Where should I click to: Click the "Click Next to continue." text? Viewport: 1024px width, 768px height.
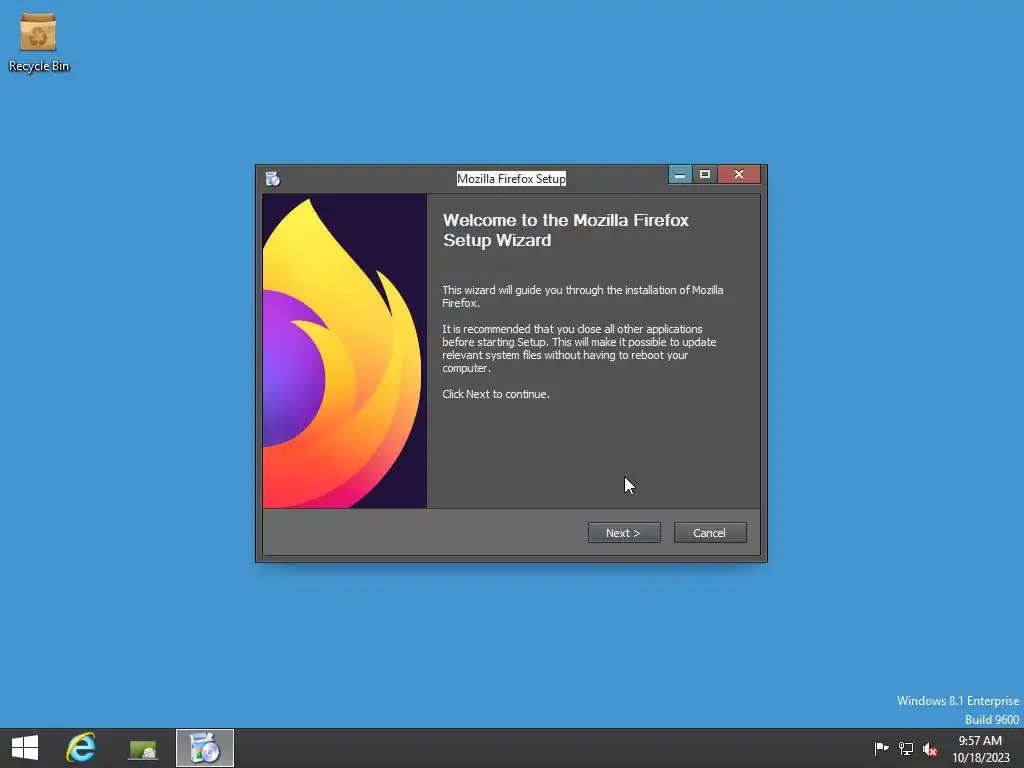[x=496, y=394]
